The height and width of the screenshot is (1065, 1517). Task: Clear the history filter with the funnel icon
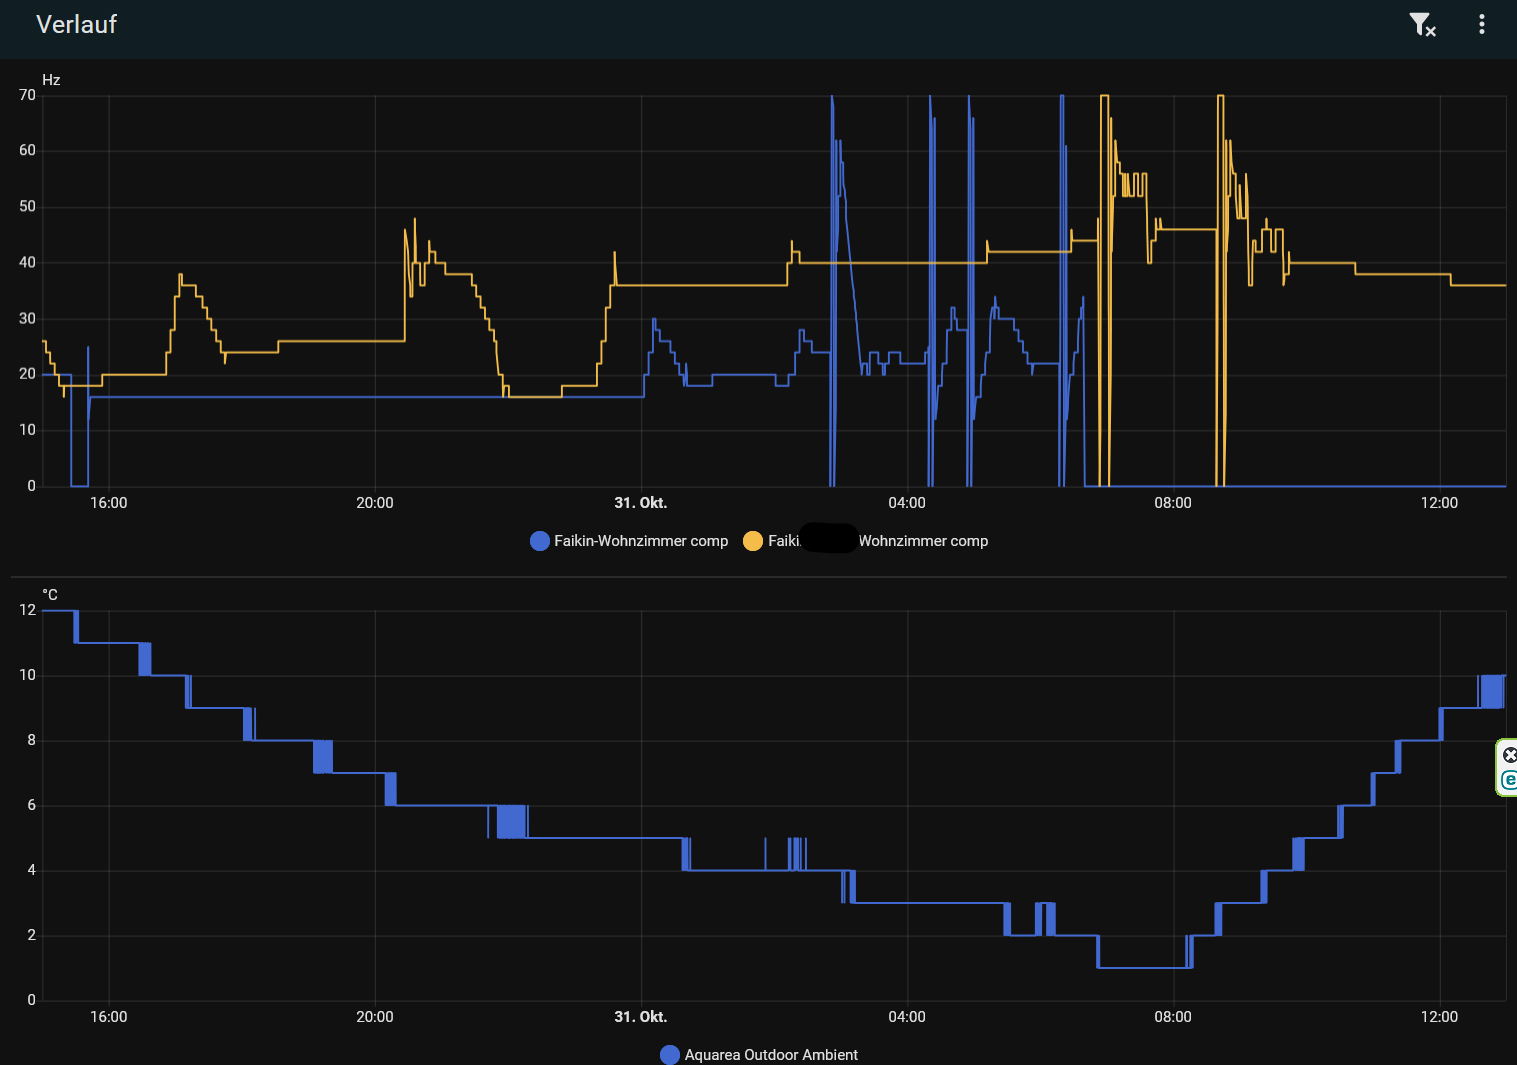pos(1421,25)
